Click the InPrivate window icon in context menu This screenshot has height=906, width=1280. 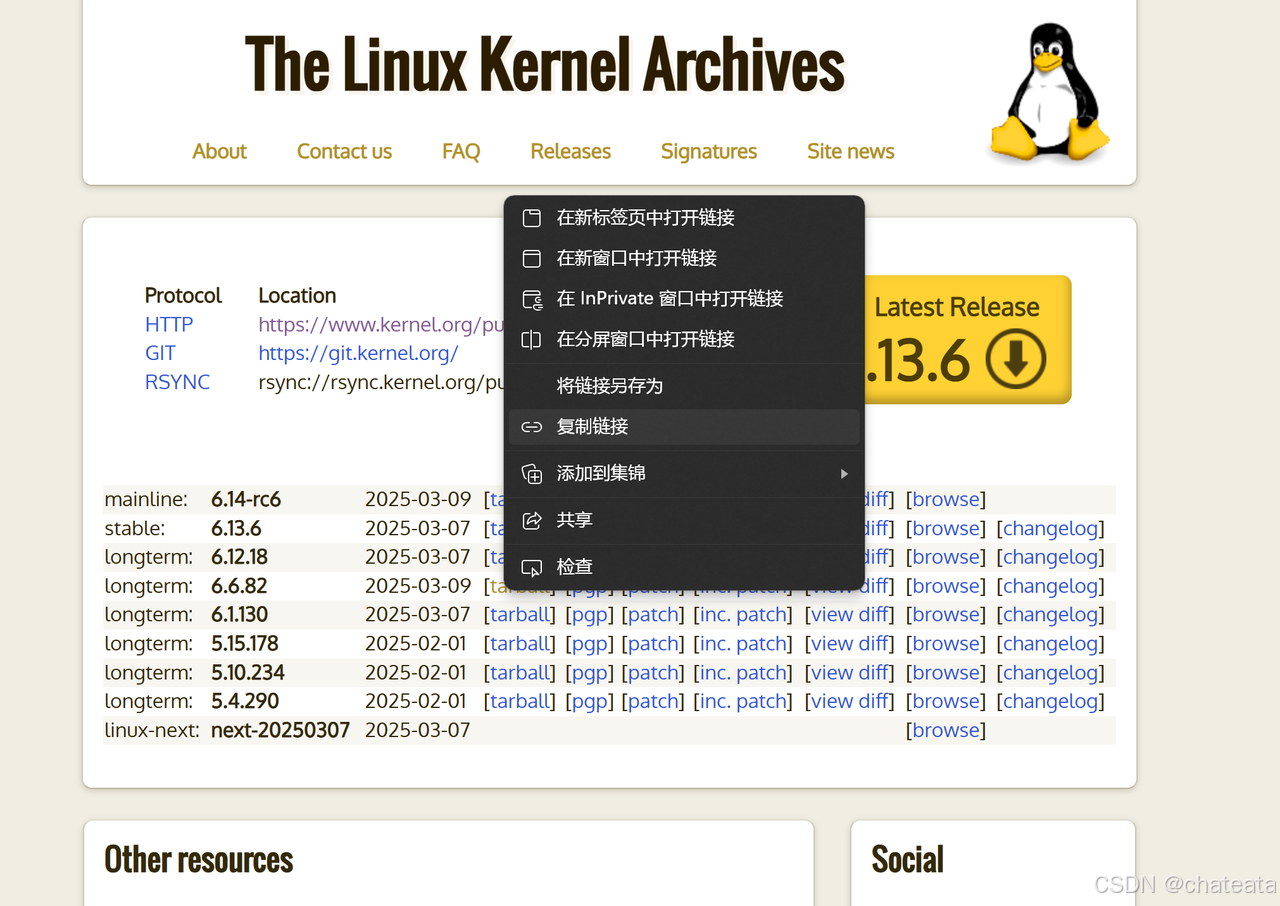click(532, 299)
